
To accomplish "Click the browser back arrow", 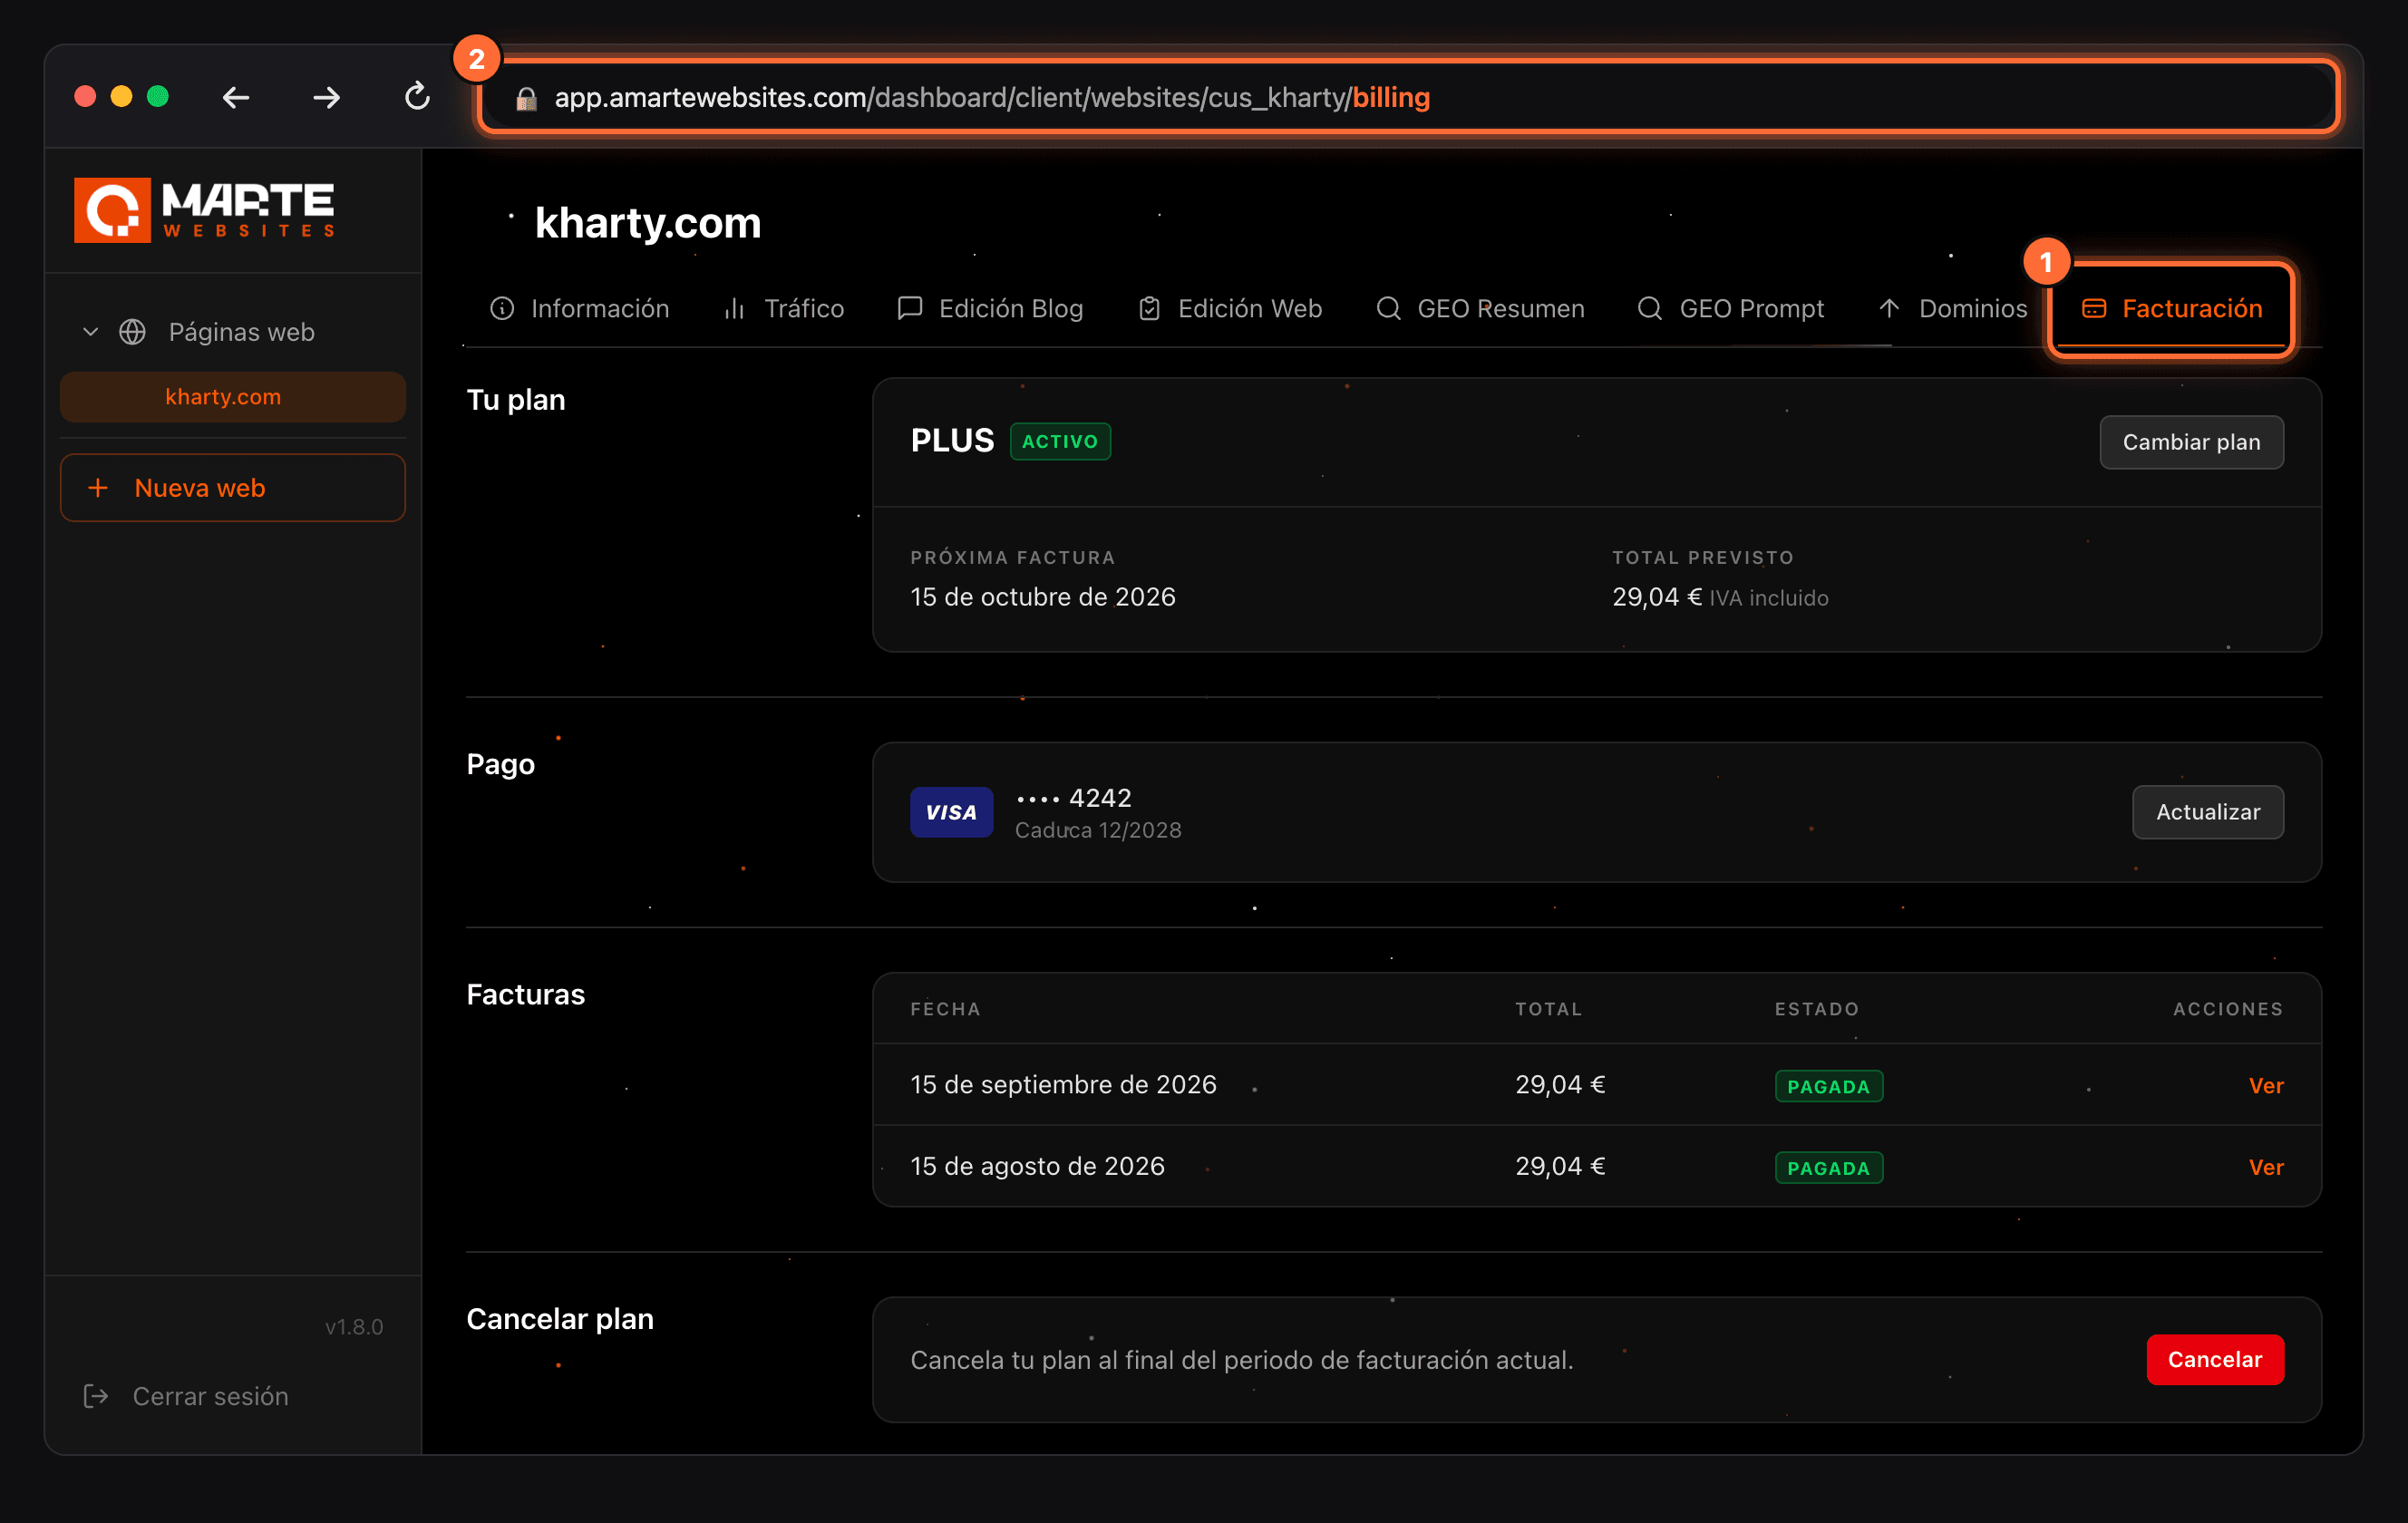I will 236,98.
